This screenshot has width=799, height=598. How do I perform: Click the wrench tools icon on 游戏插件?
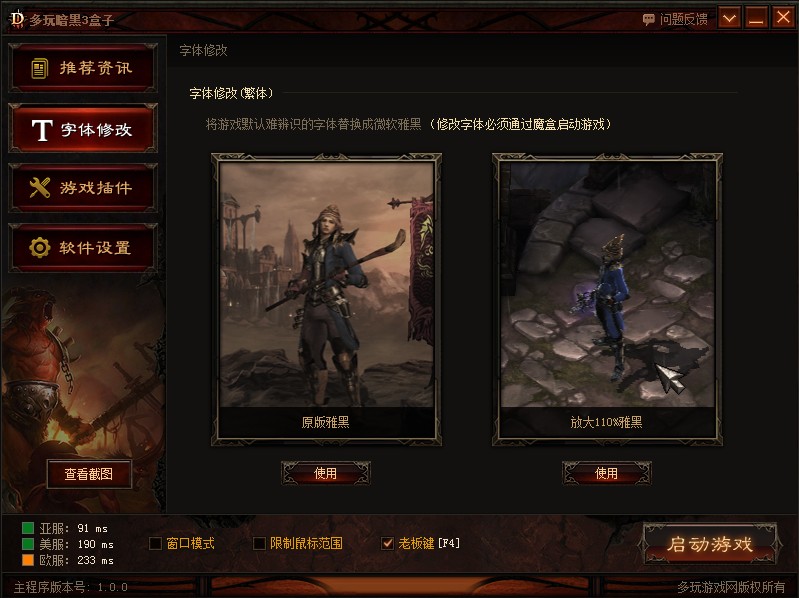40,187
